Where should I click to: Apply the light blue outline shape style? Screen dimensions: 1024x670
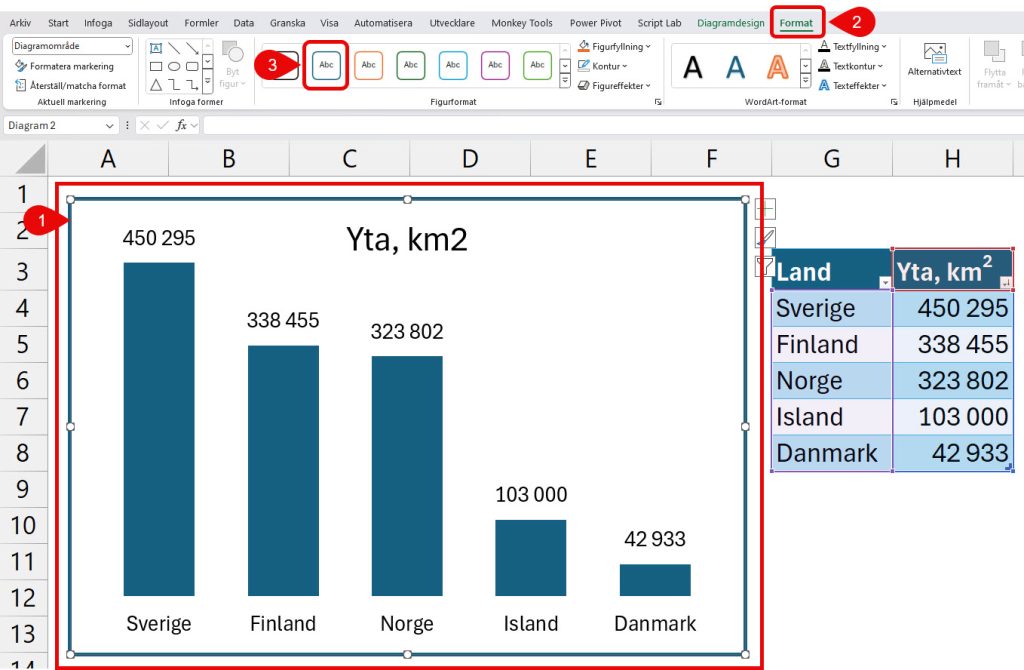[x=453, y=65]
